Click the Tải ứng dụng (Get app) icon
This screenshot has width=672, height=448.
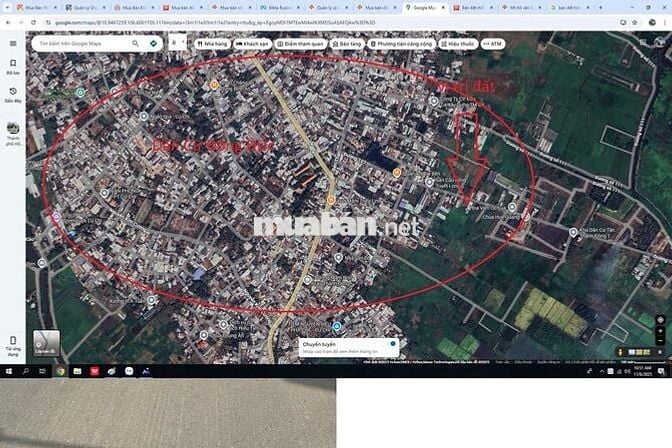coord(12,338)
